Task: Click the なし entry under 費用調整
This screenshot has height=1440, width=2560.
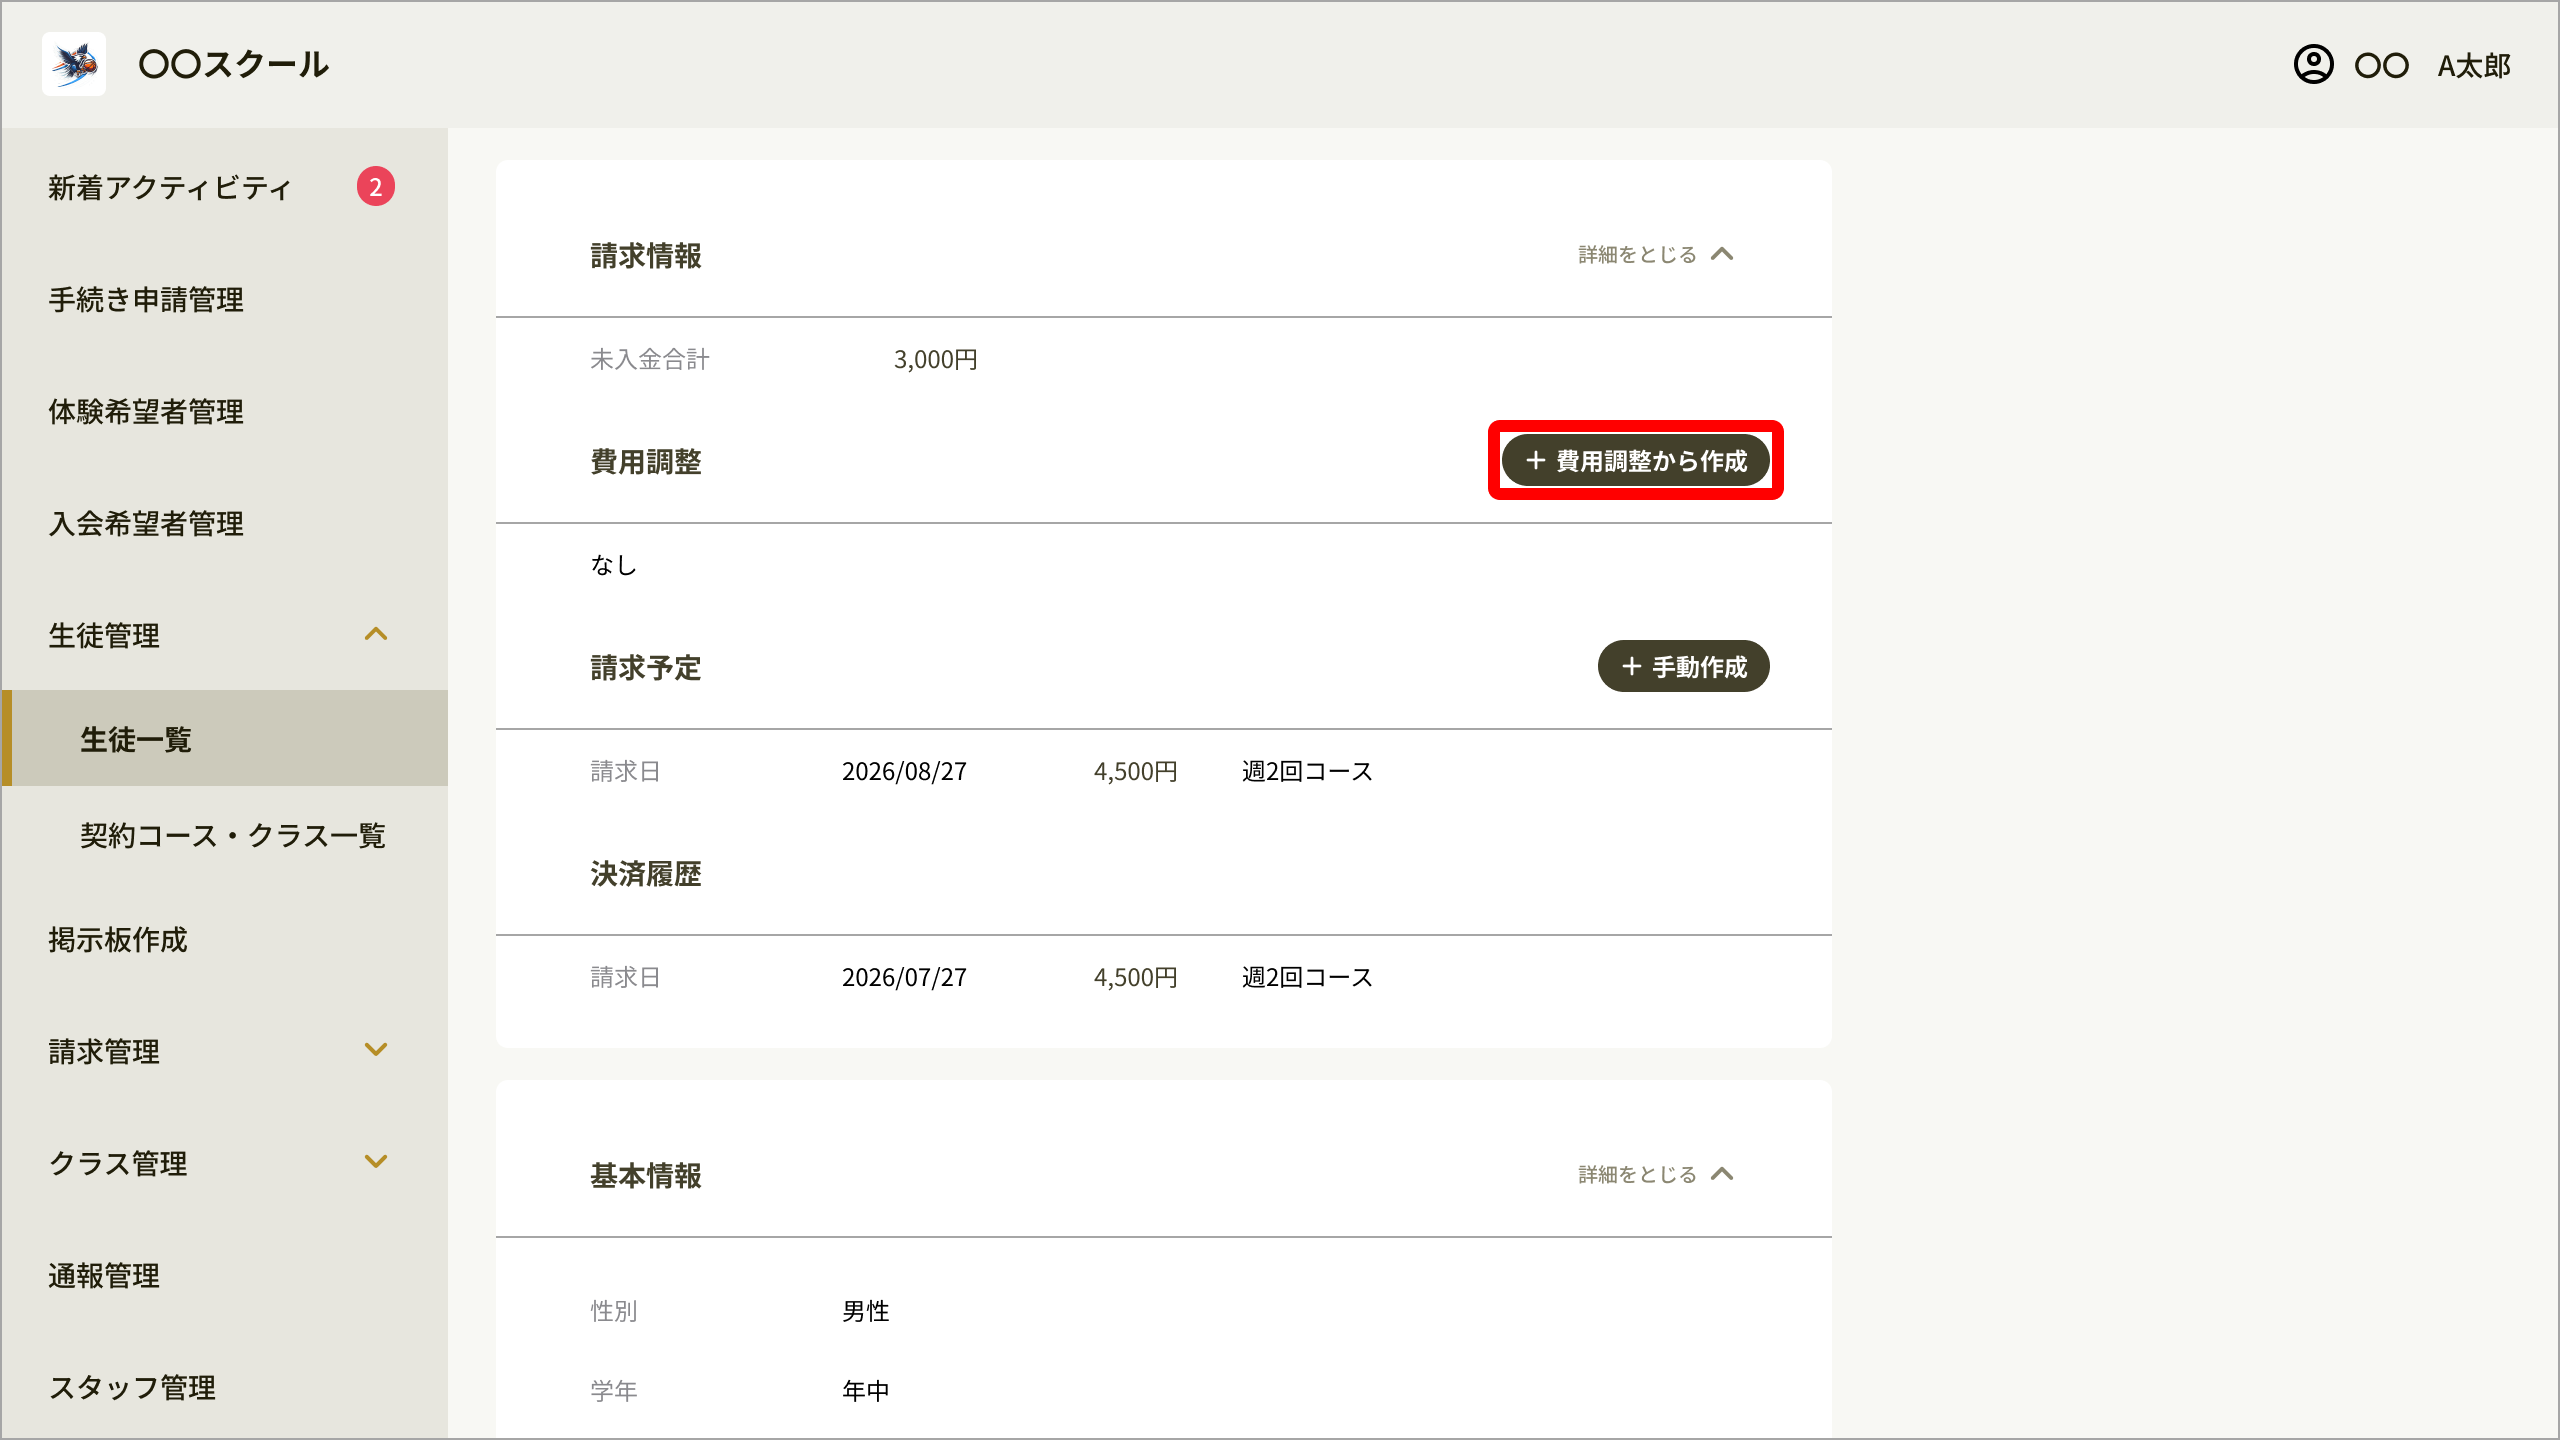Action: (614, 565)
